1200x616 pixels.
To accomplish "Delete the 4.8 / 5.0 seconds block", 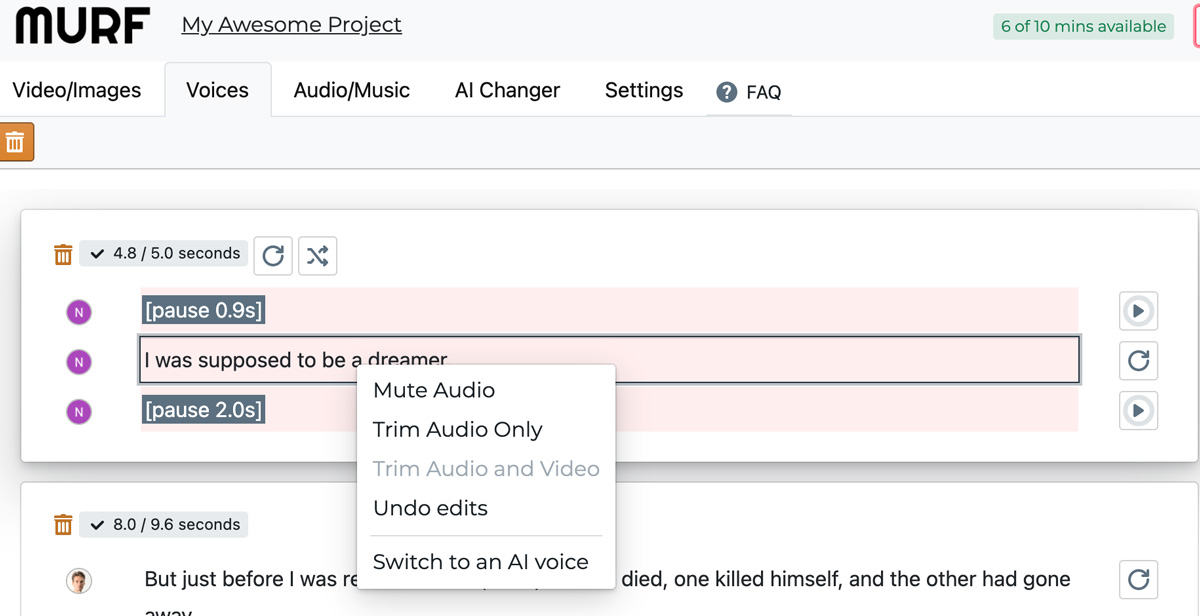I will [x=63, y=255].
